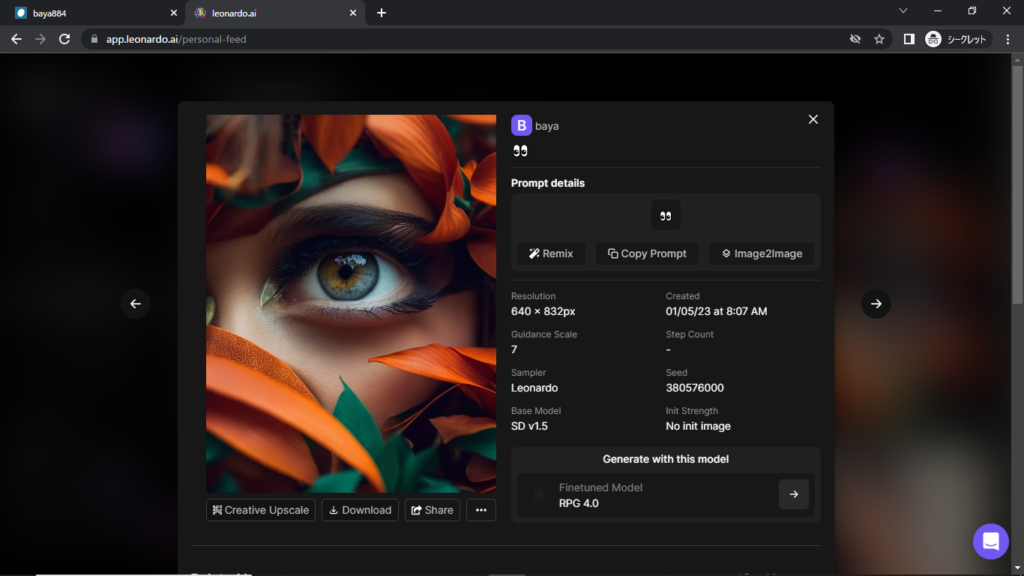Share the generated image

tap(432, 510)
